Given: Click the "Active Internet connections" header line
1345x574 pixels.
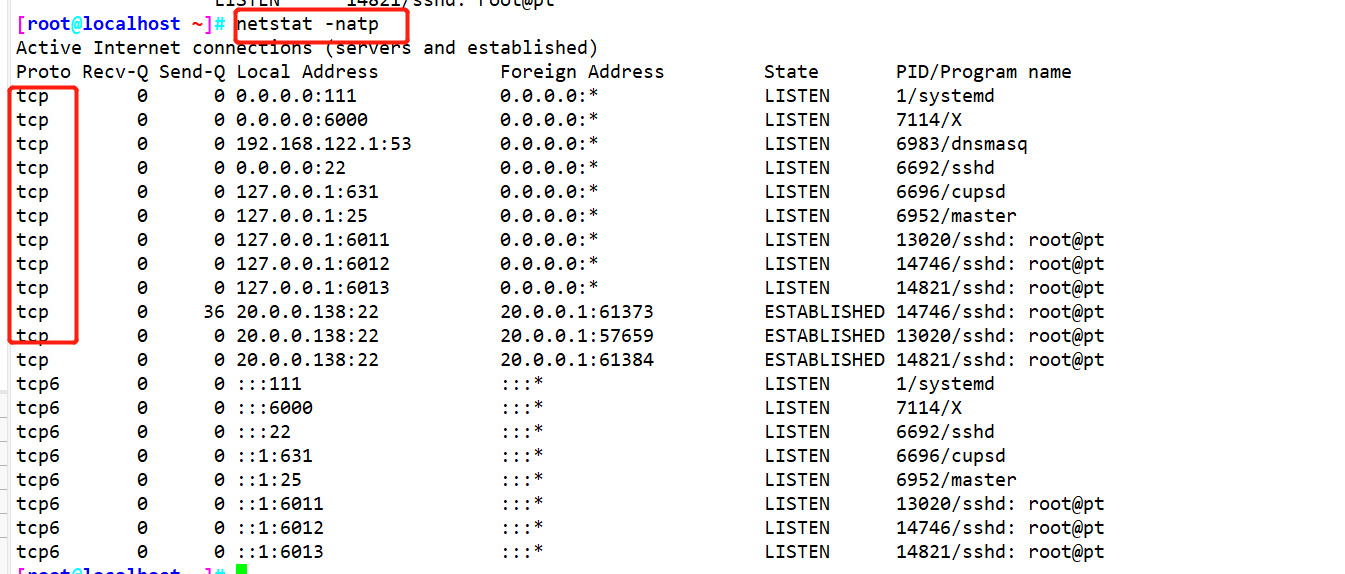Looking at the screenshot, I should pyautogui.click(x=307, y=48).
